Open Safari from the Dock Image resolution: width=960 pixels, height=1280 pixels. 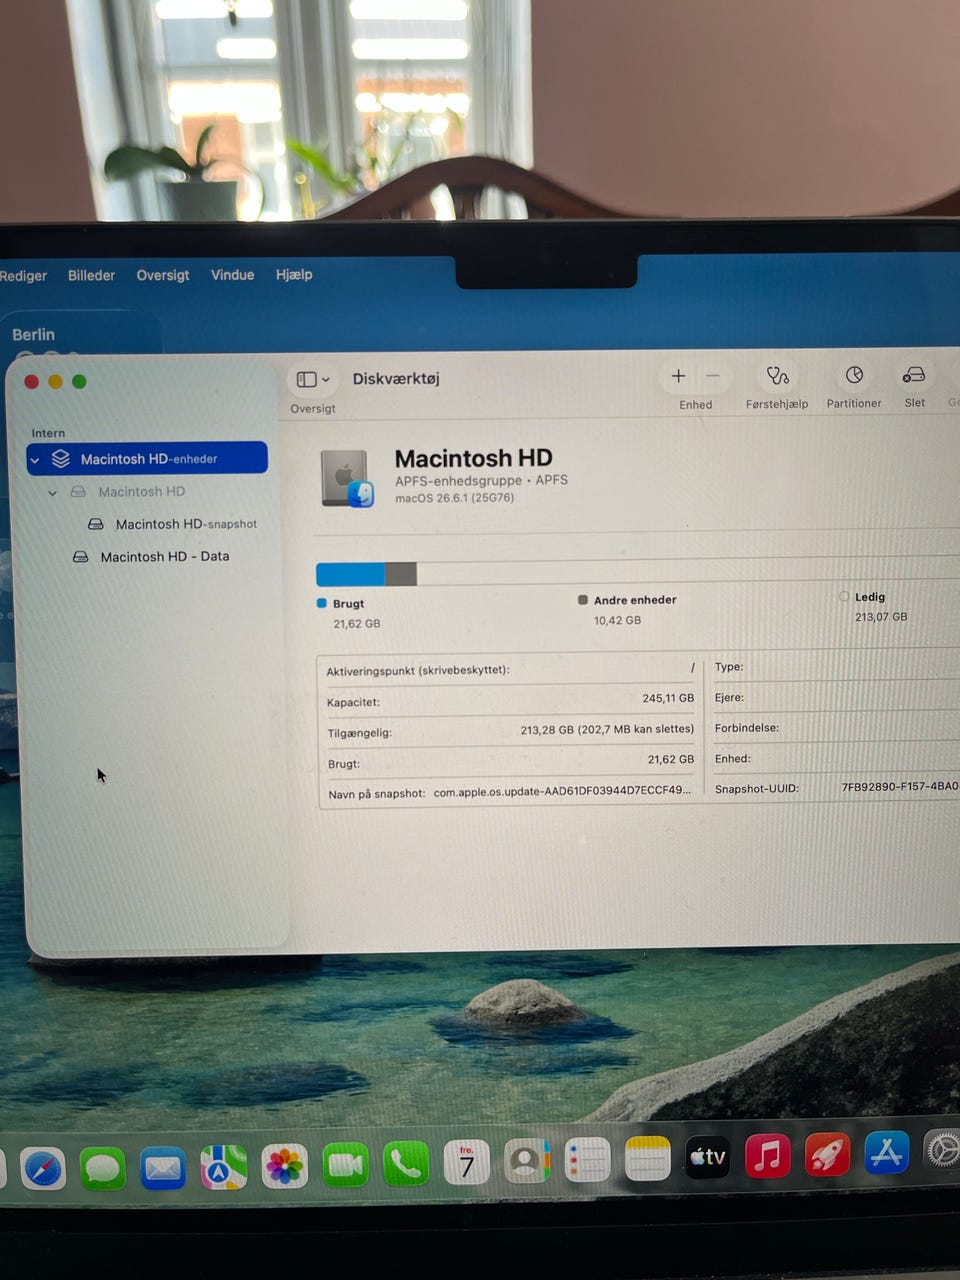pyautogui.click(x=42, y=1168)
